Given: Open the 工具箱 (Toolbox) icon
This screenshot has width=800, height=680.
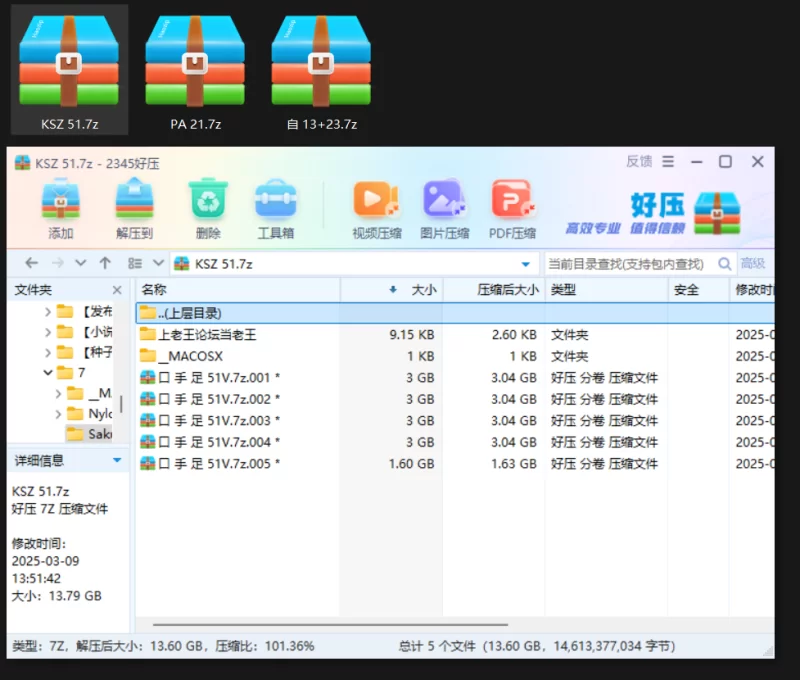Looking at the screenshot, I should pyautogui.click(x=276, y=209).
